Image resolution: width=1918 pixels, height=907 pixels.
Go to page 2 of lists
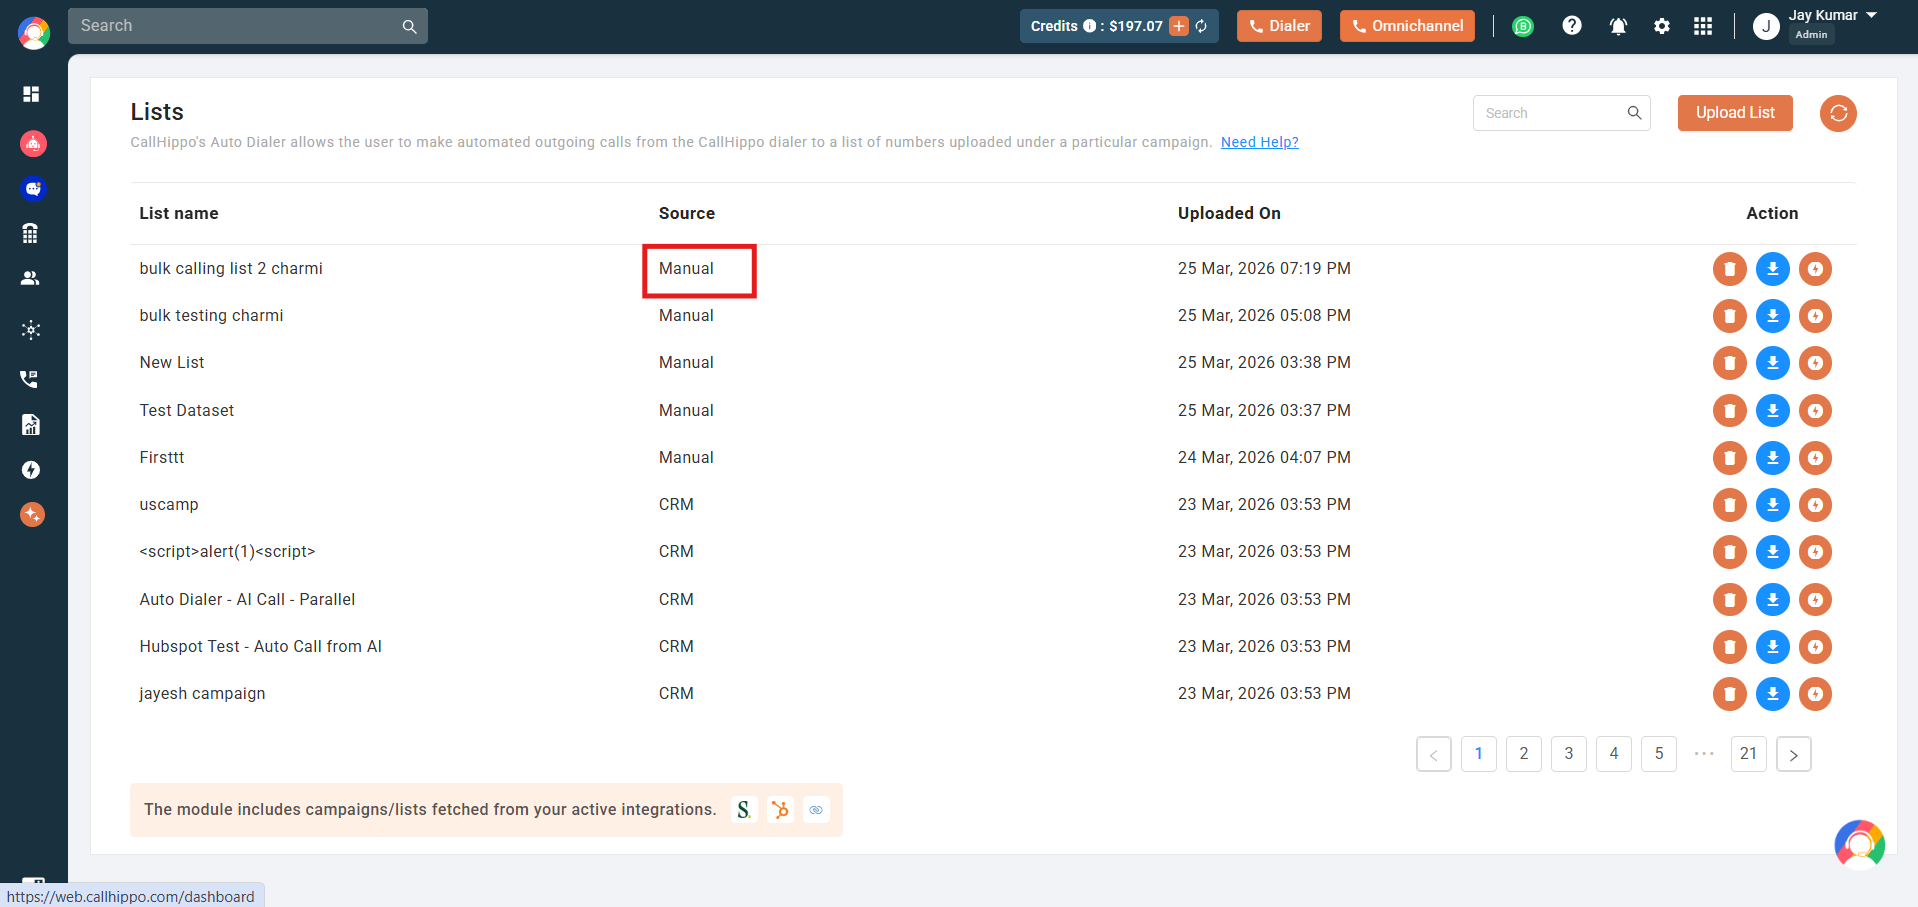tap(1524, 754)
